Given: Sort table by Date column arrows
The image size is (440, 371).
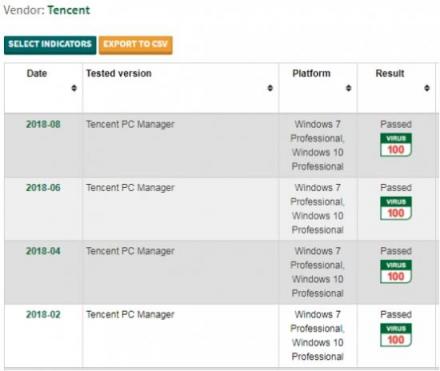Looking at the screenshot, I should point(74,88).
